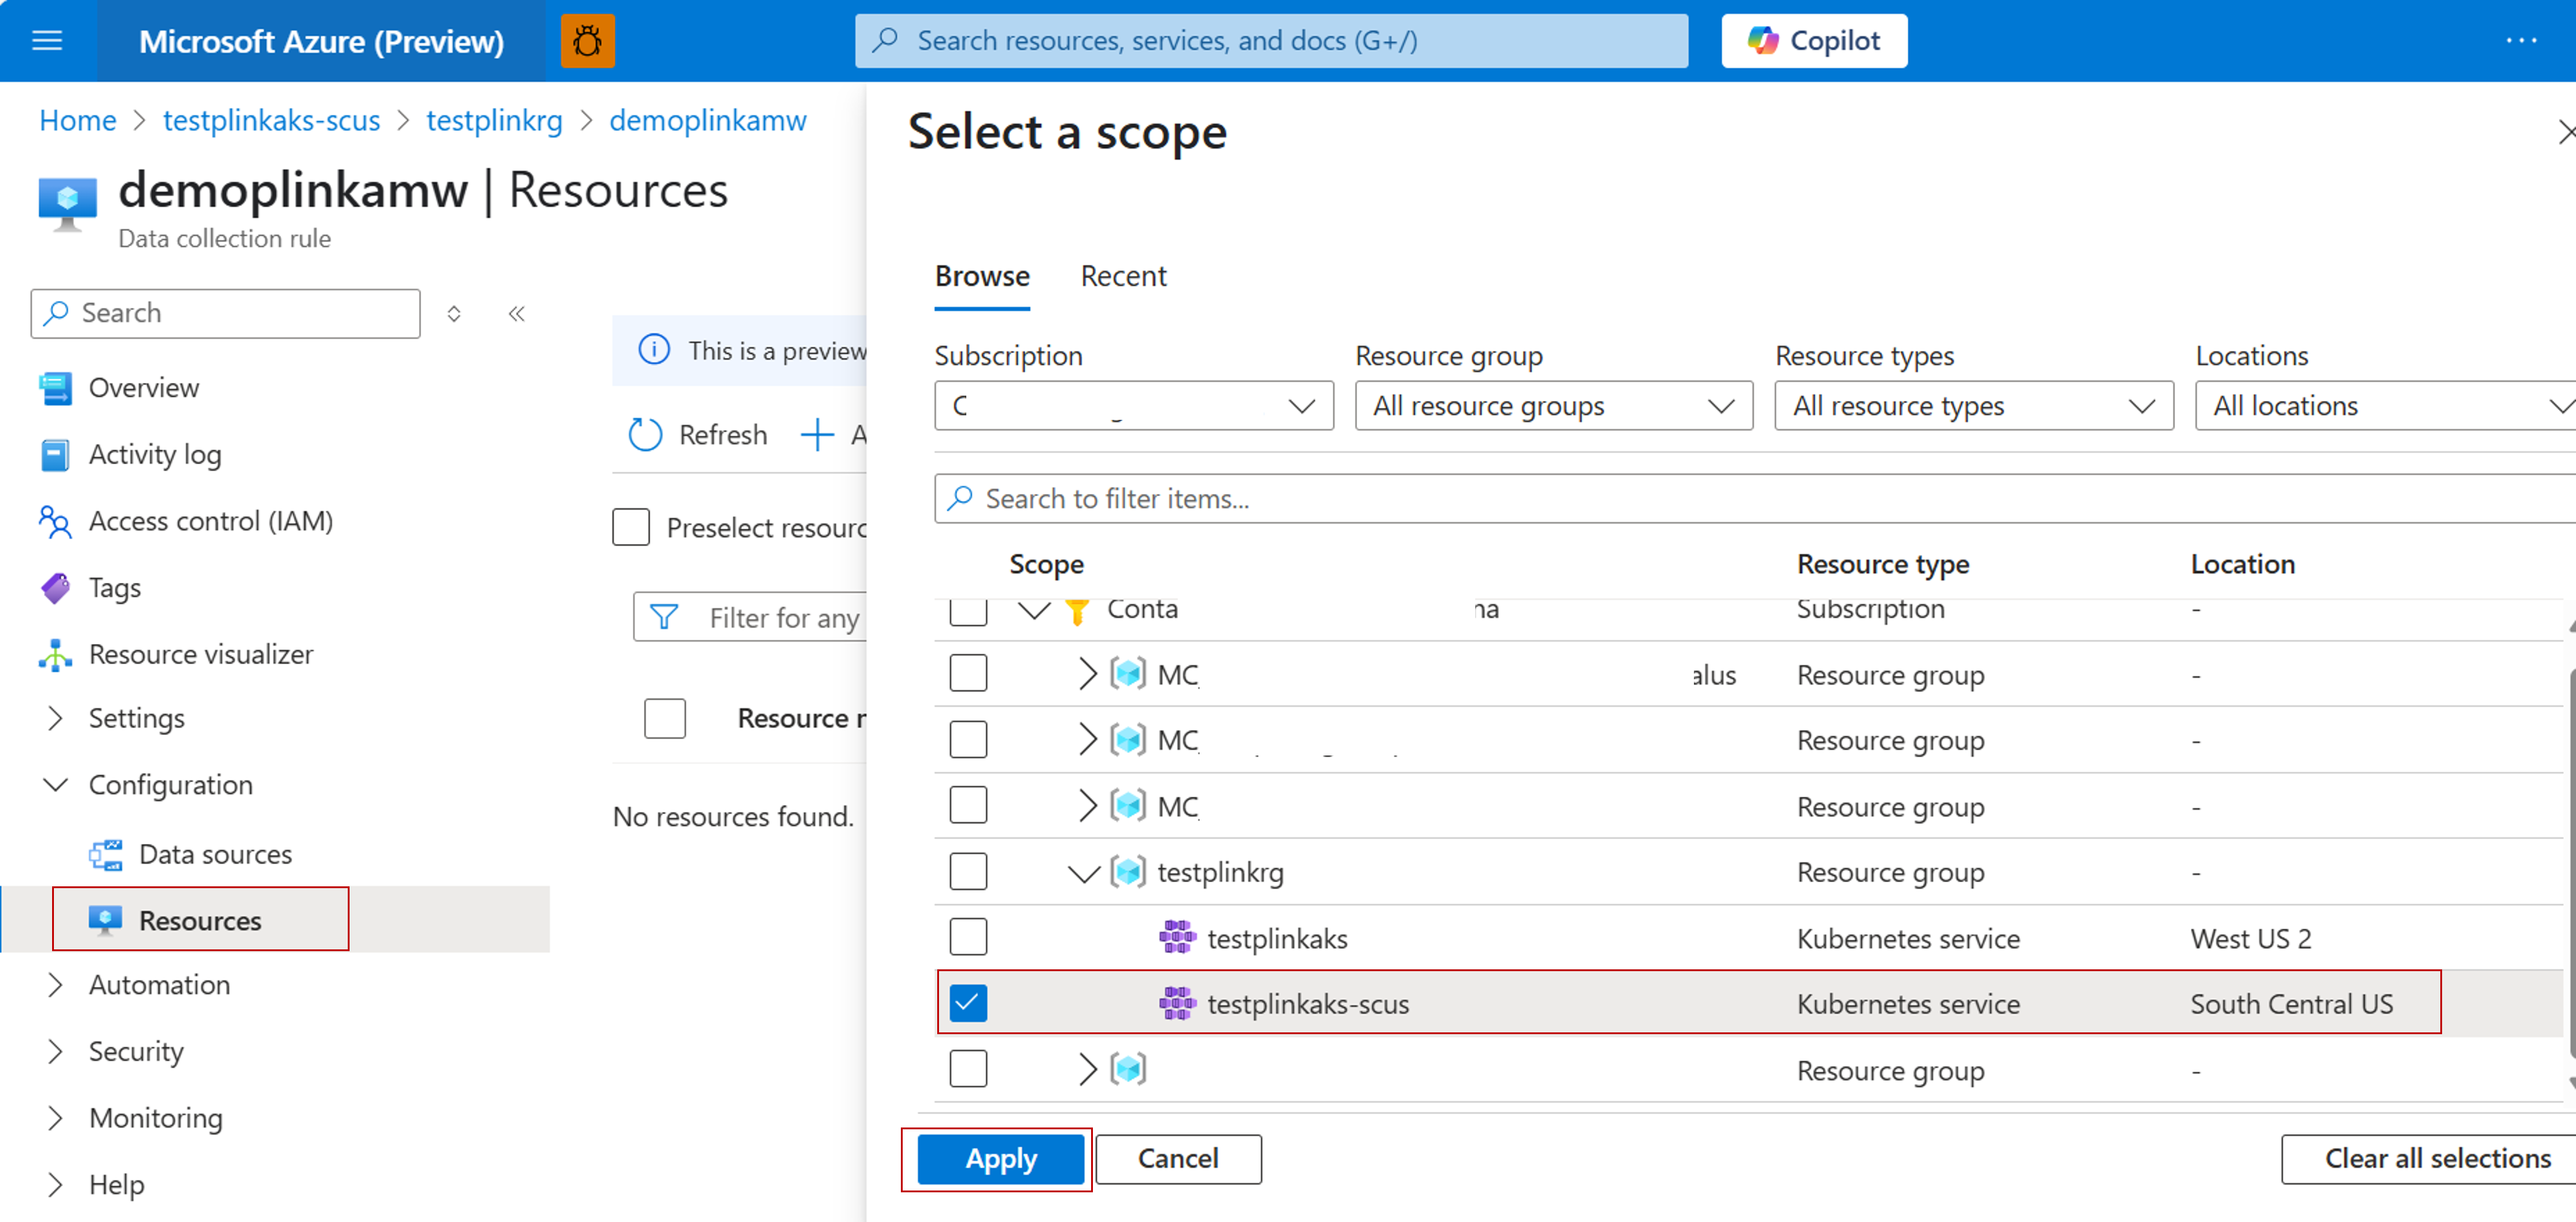Toggle the Preselect resources checkbox
This screenshot has height=1222, width=2576.
pyautogui.click(x=631, y=527)
